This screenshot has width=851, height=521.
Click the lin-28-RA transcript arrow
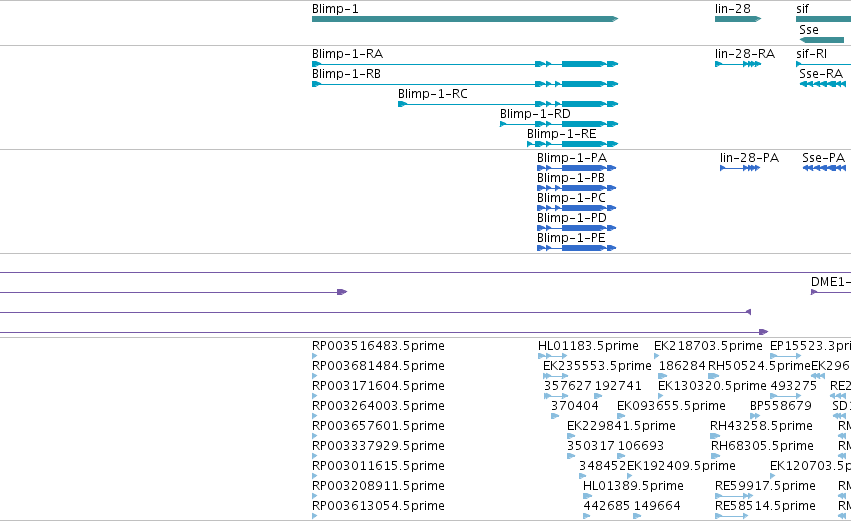(x=738, y=64)
